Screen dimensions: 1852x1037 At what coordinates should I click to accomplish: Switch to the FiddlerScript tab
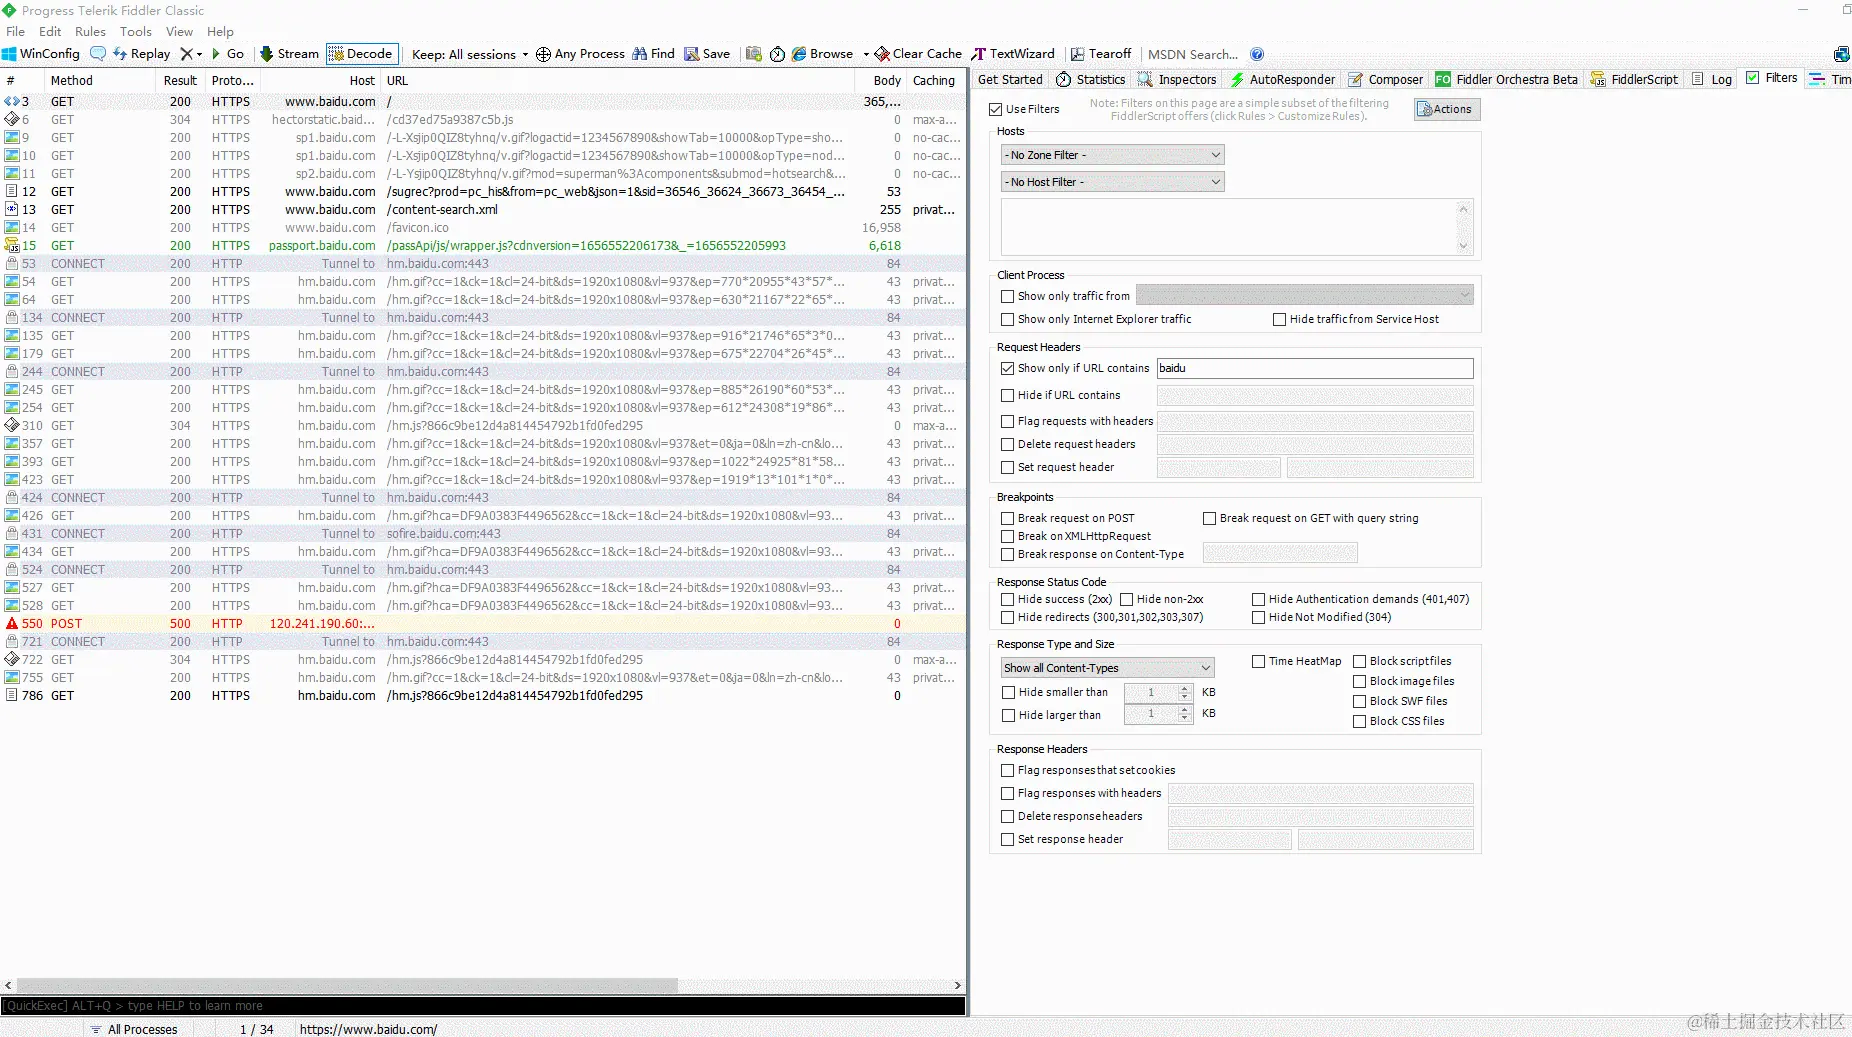point(1635,79)
